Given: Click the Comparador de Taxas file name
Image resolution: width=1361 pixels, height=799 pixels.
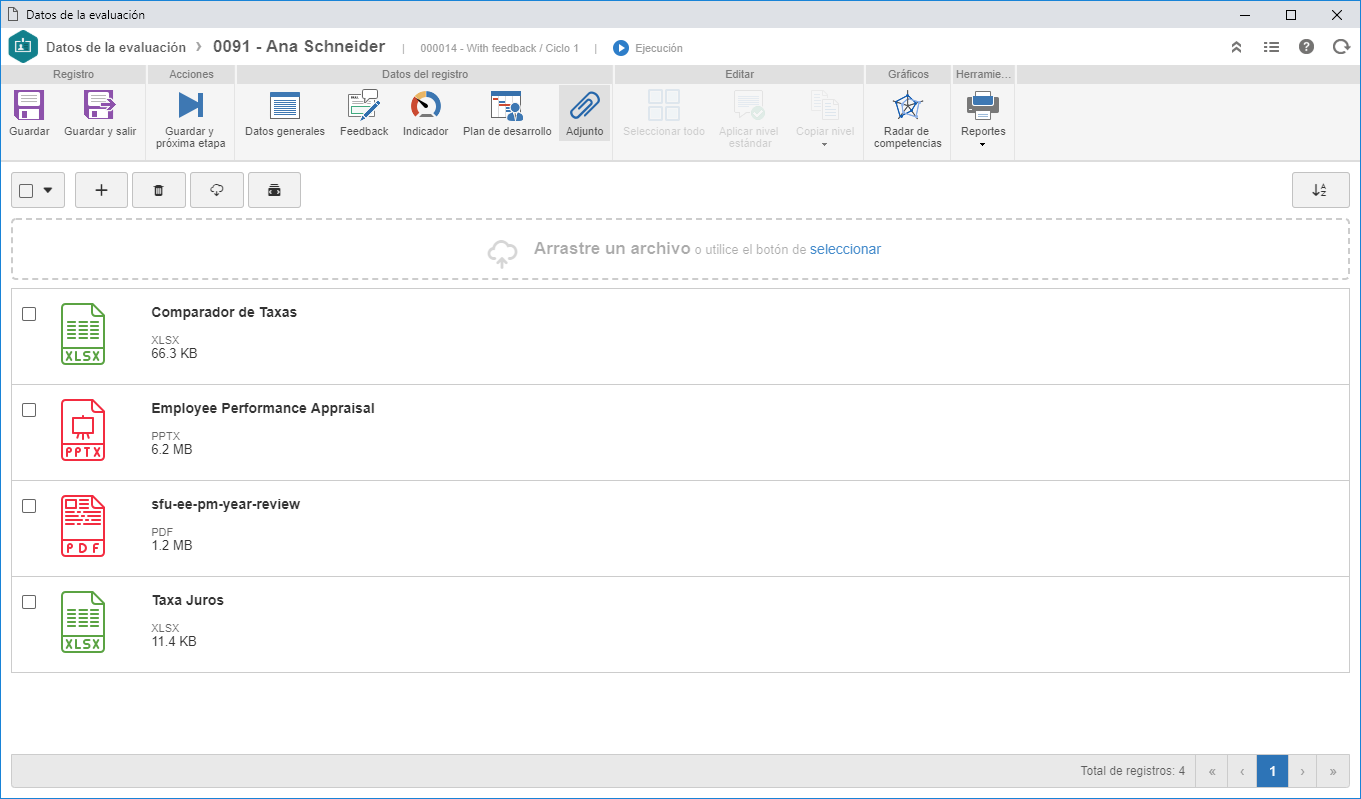Looking at the screenshot, I should (224, 312).
